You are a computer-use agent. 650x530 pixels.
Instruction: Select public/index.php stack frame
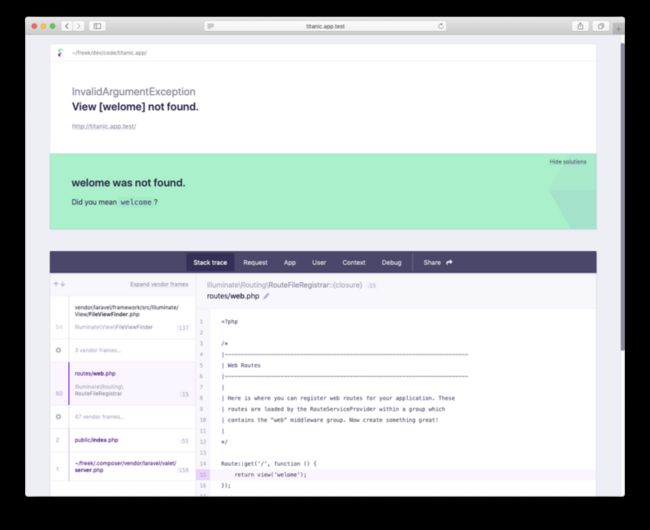point(123,440)
